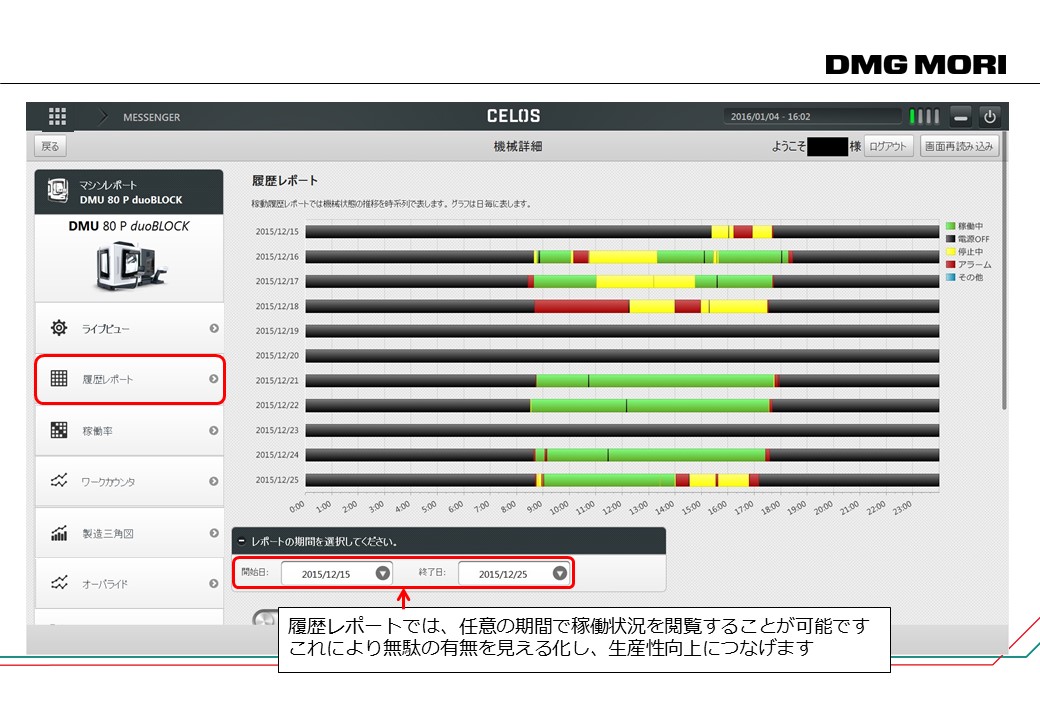This screenshot has width=1040, height=720.
Task: Click the 9:00 time axis label
Action: 535,507
